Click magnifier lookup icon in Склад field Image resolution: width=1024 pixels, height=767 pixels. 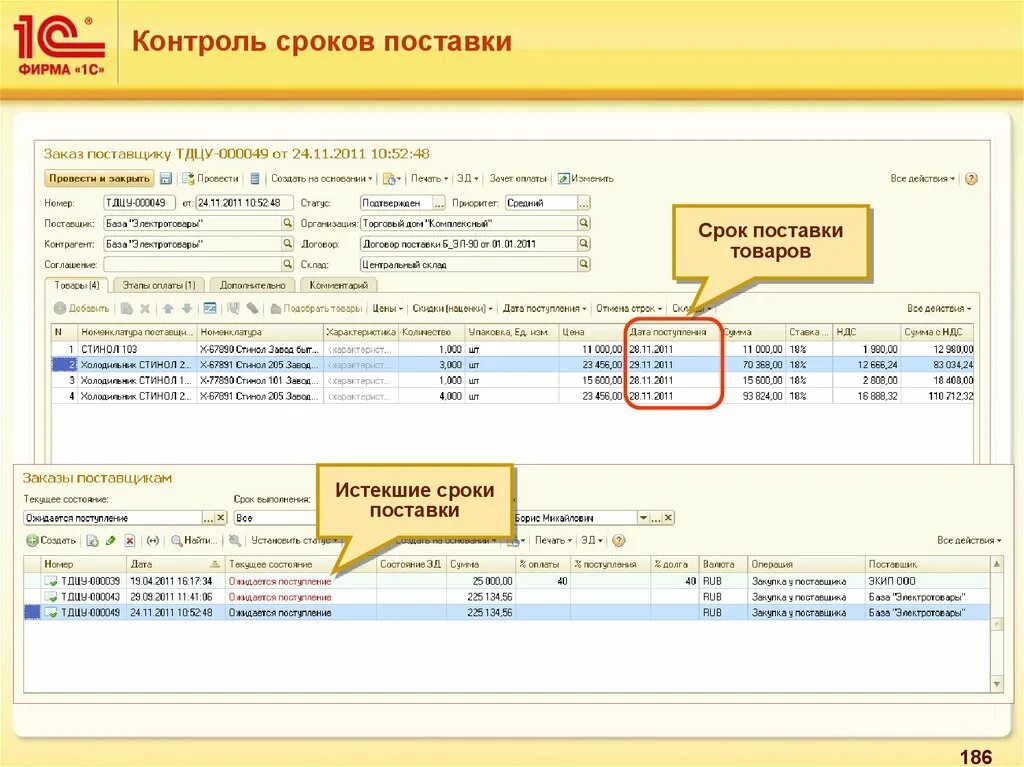[x=584, y=264]
